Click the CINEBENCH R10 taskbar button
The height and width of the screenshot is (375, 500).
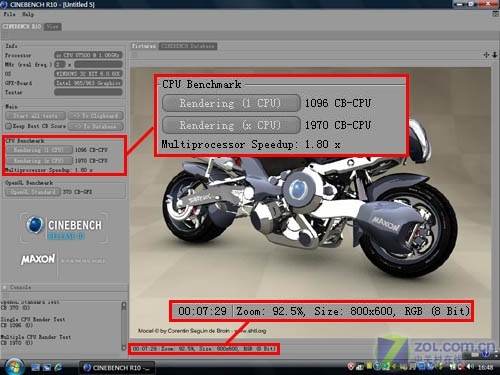click(x=117, y=368)
